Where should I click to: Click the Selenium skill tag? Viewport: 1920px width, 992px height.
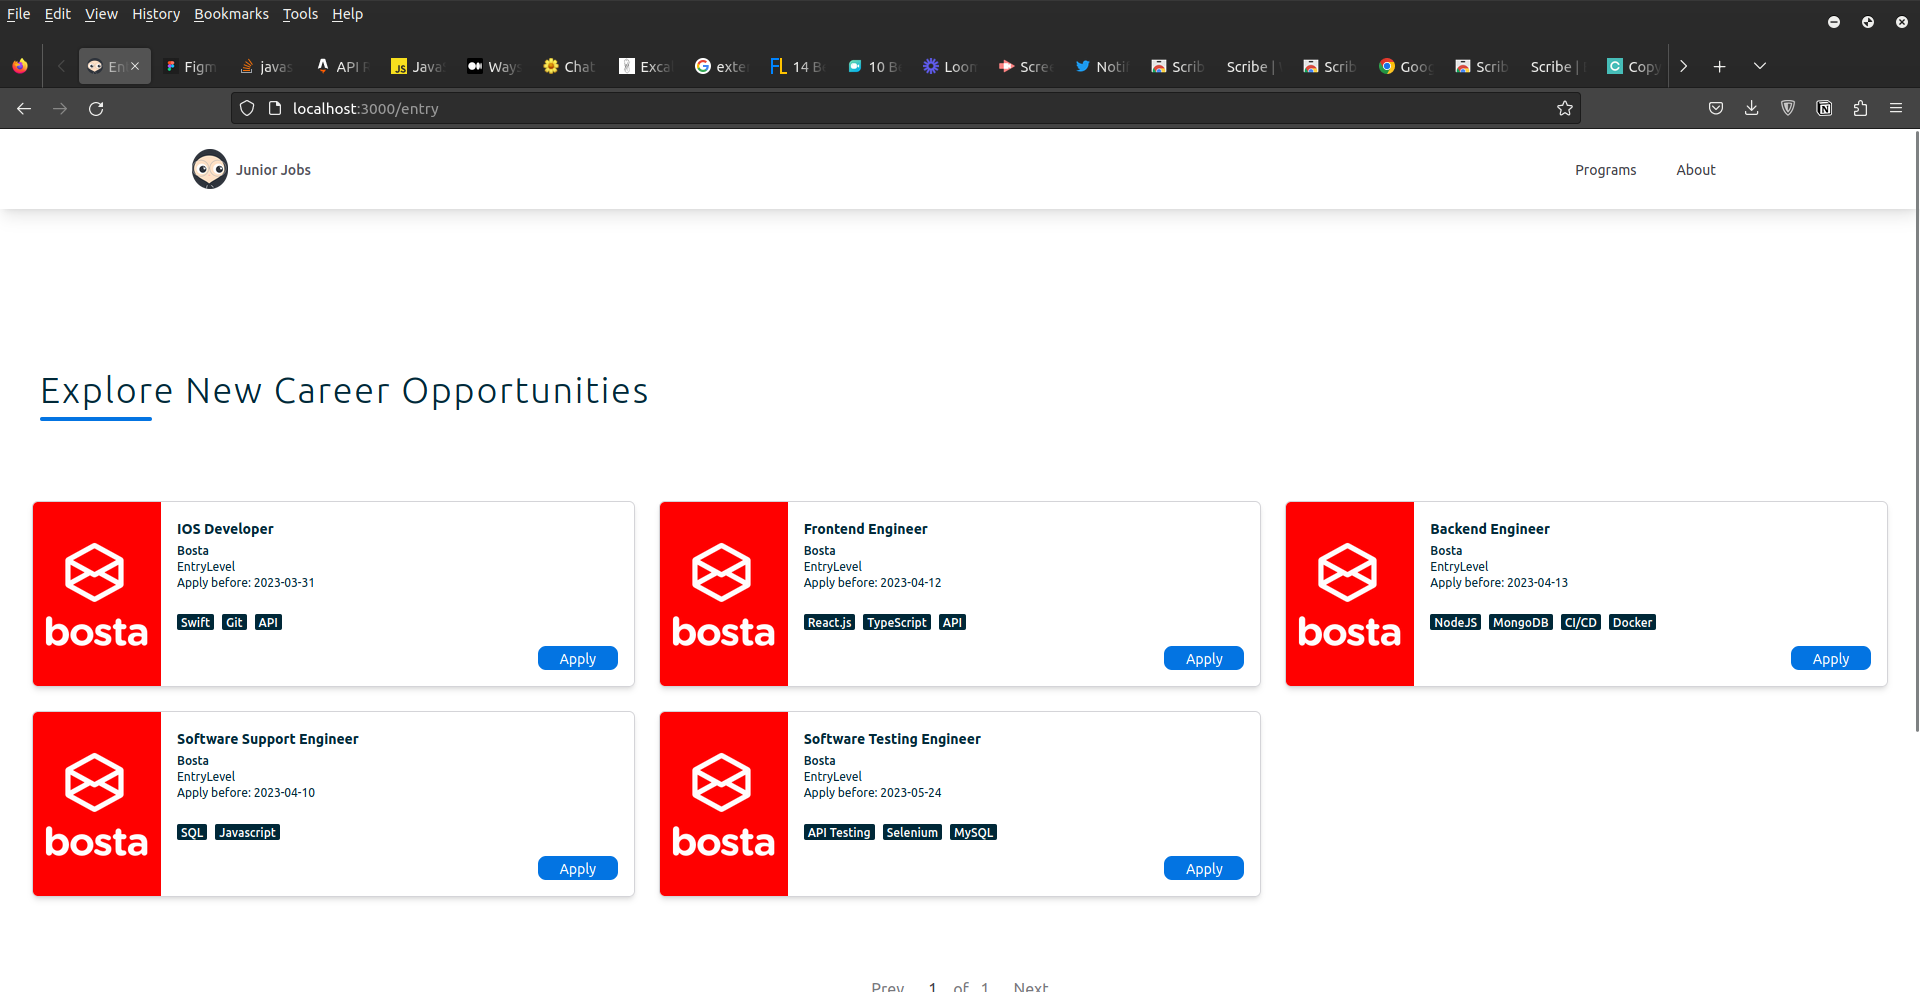point(912,832)
